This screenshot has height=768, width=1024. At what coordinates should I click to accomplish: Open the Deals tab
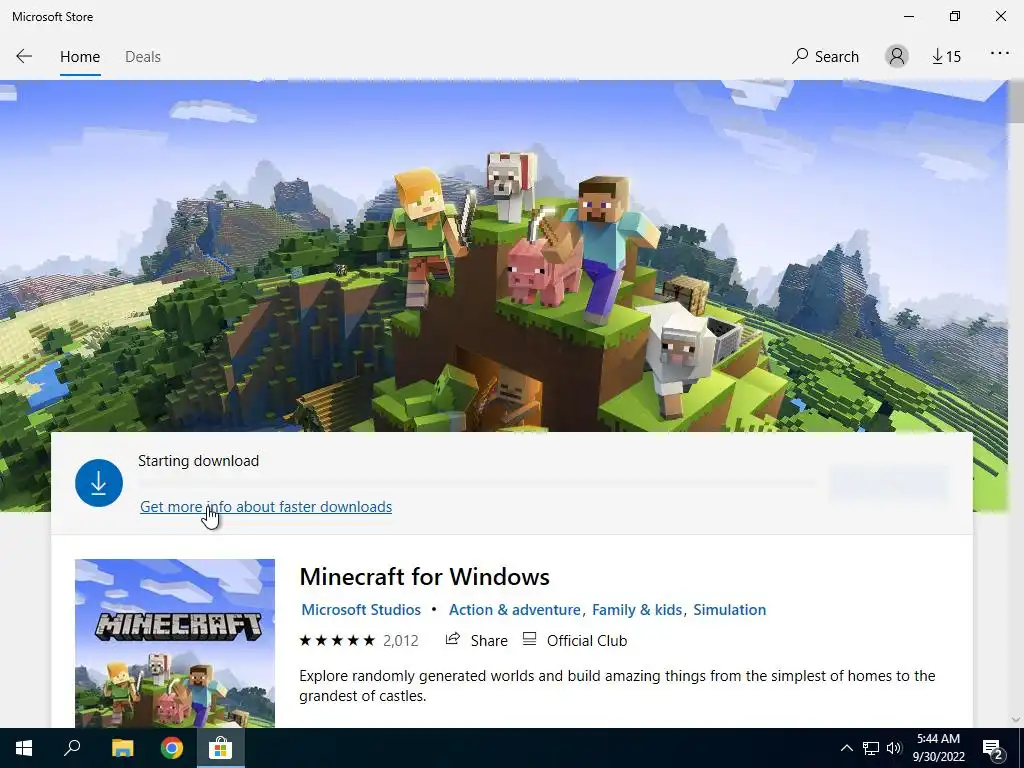point(142,57)
